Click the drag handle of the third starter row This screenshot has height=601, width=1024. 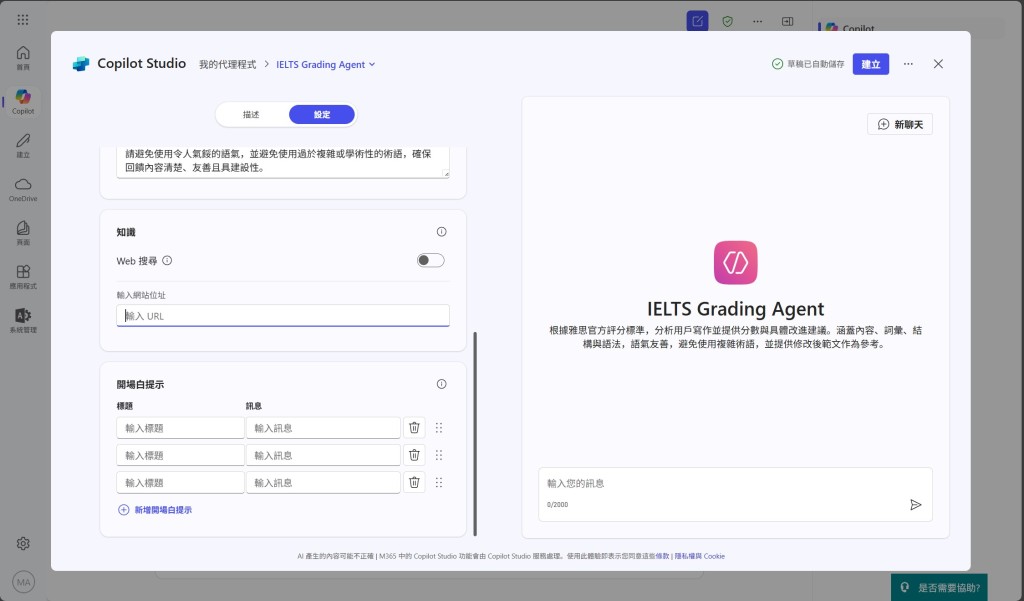click(439, 483)
